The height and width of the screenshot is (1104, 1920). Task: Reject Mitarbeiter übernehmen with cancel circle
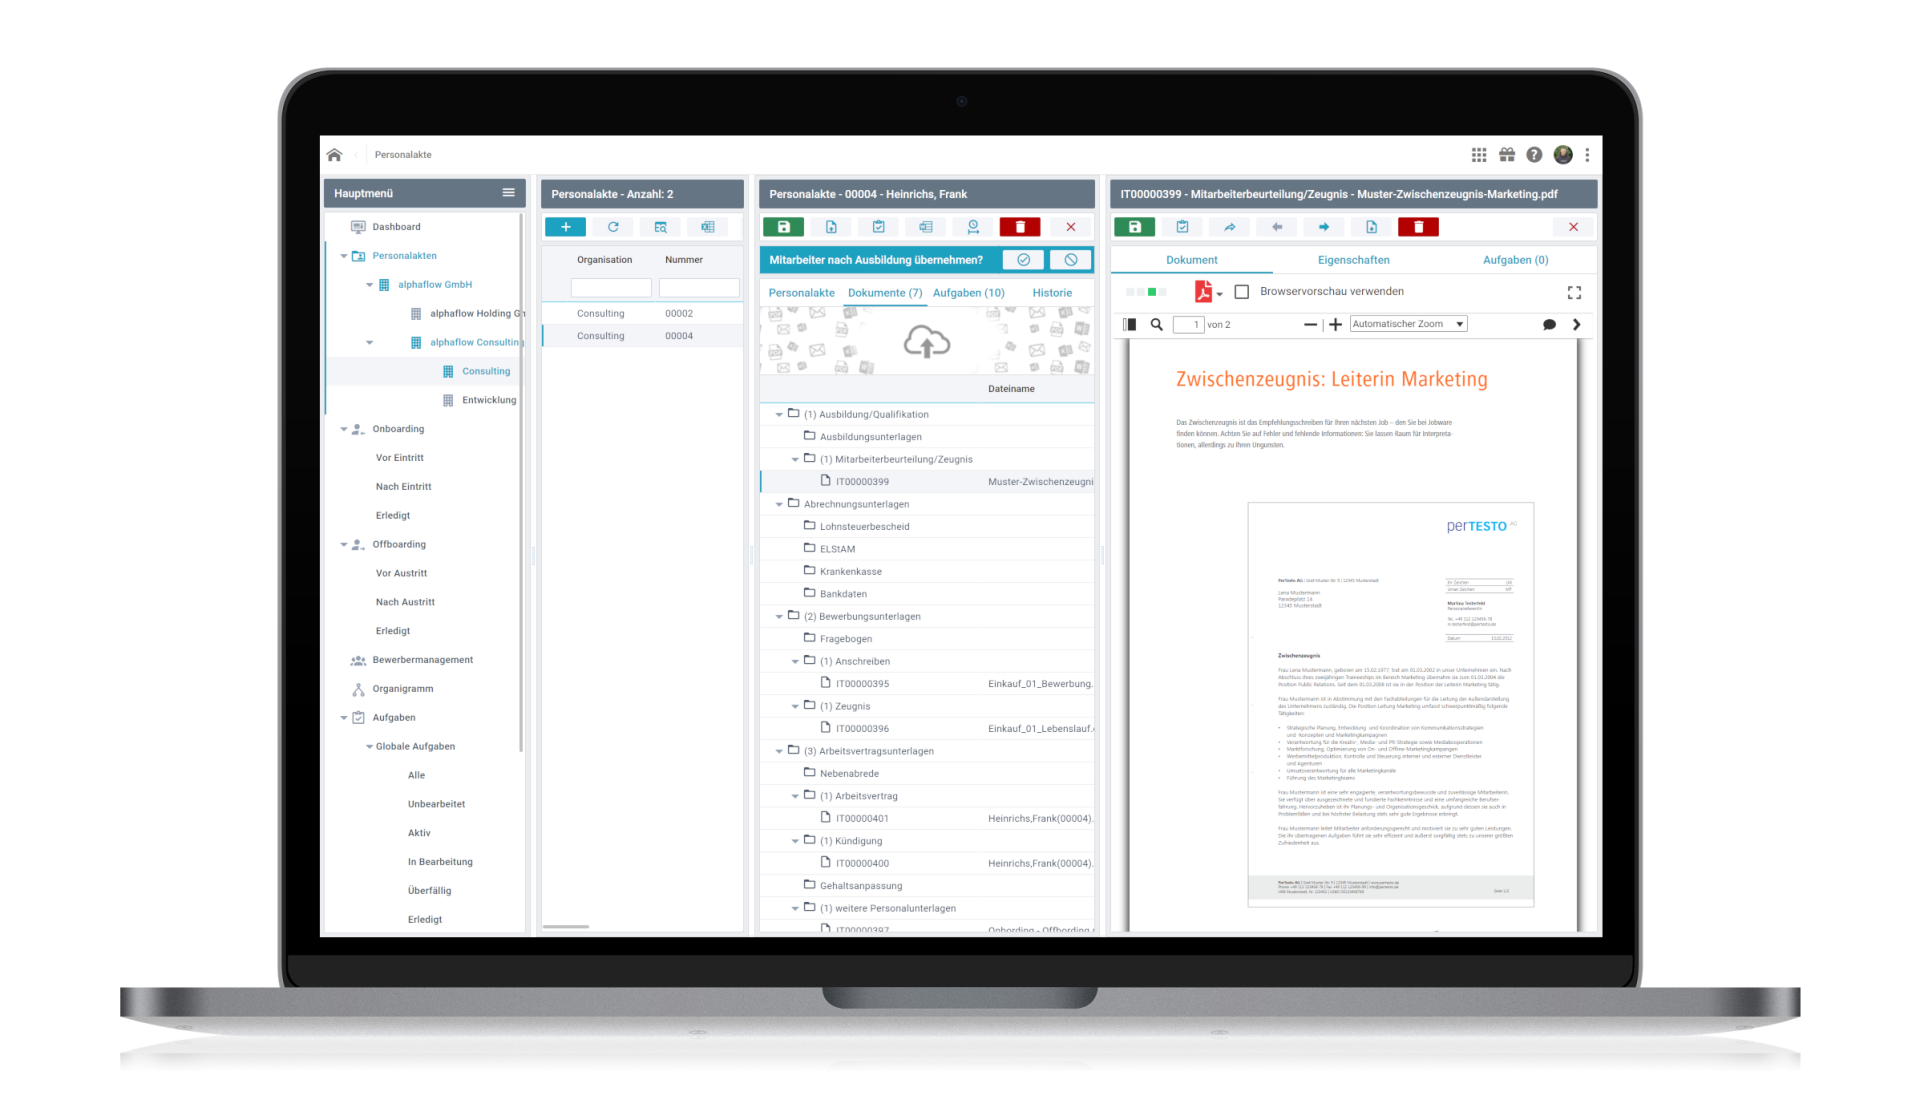[1070, 260]
